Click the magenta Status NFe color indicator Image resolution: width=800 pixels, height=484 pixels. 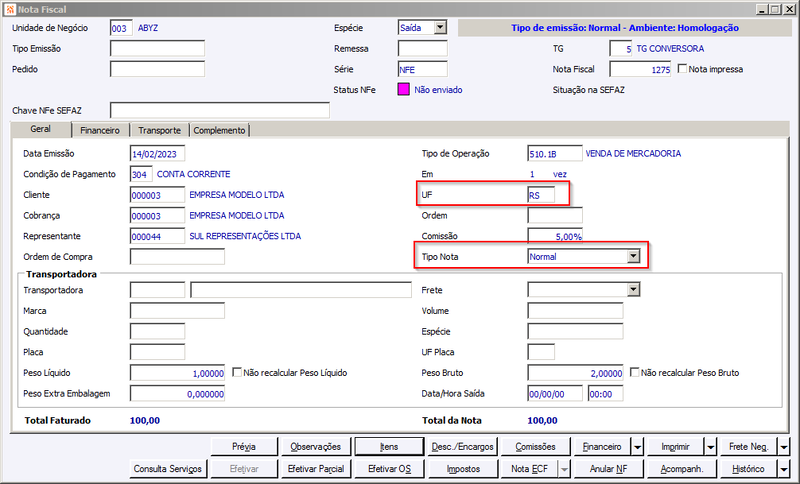click(404, 90)
